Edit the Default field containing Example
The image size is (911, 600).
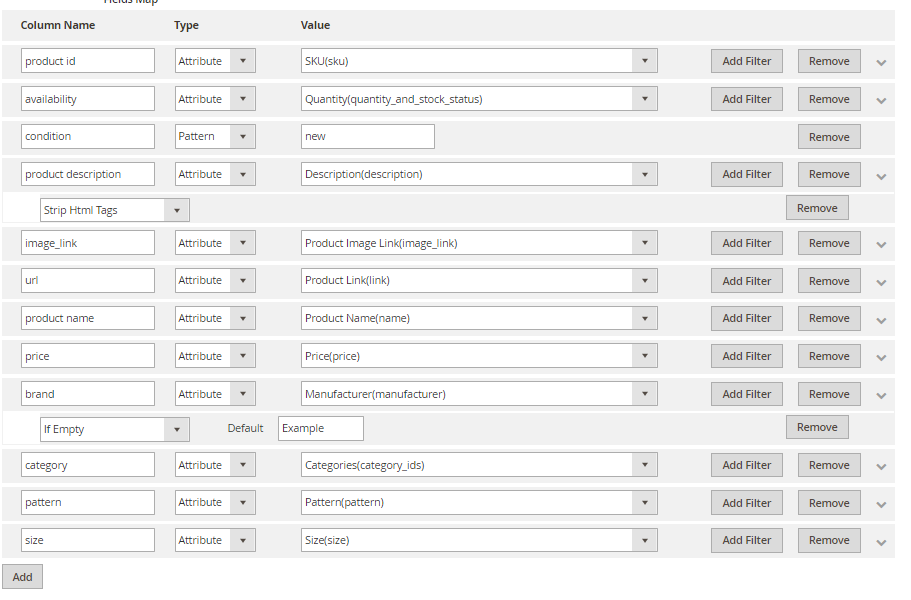click(x=321, y=429)
